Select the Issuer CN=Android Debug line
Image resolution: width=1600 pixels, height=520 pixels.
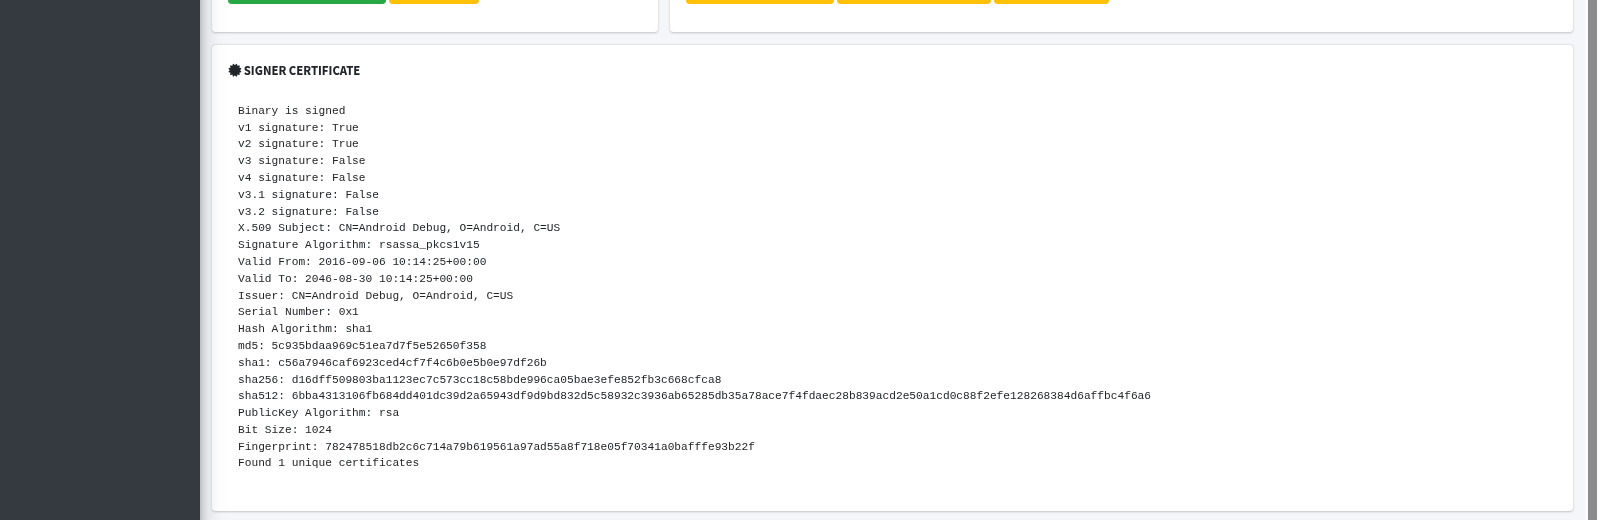[375, 296]
